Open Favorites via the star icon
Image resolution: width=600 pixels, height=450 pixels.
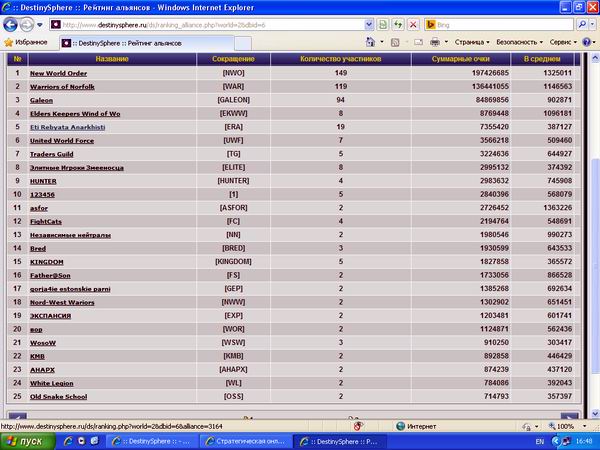coord(9,43)
